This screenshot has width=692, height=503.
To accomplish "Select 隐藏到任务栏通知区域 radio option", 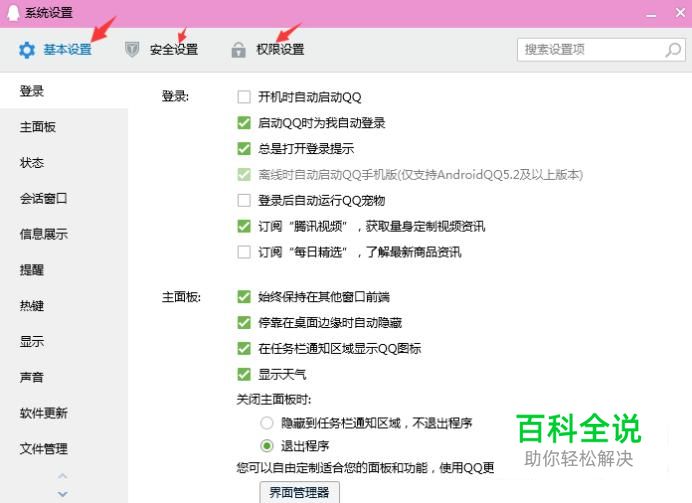I will (x=267, y=423).
